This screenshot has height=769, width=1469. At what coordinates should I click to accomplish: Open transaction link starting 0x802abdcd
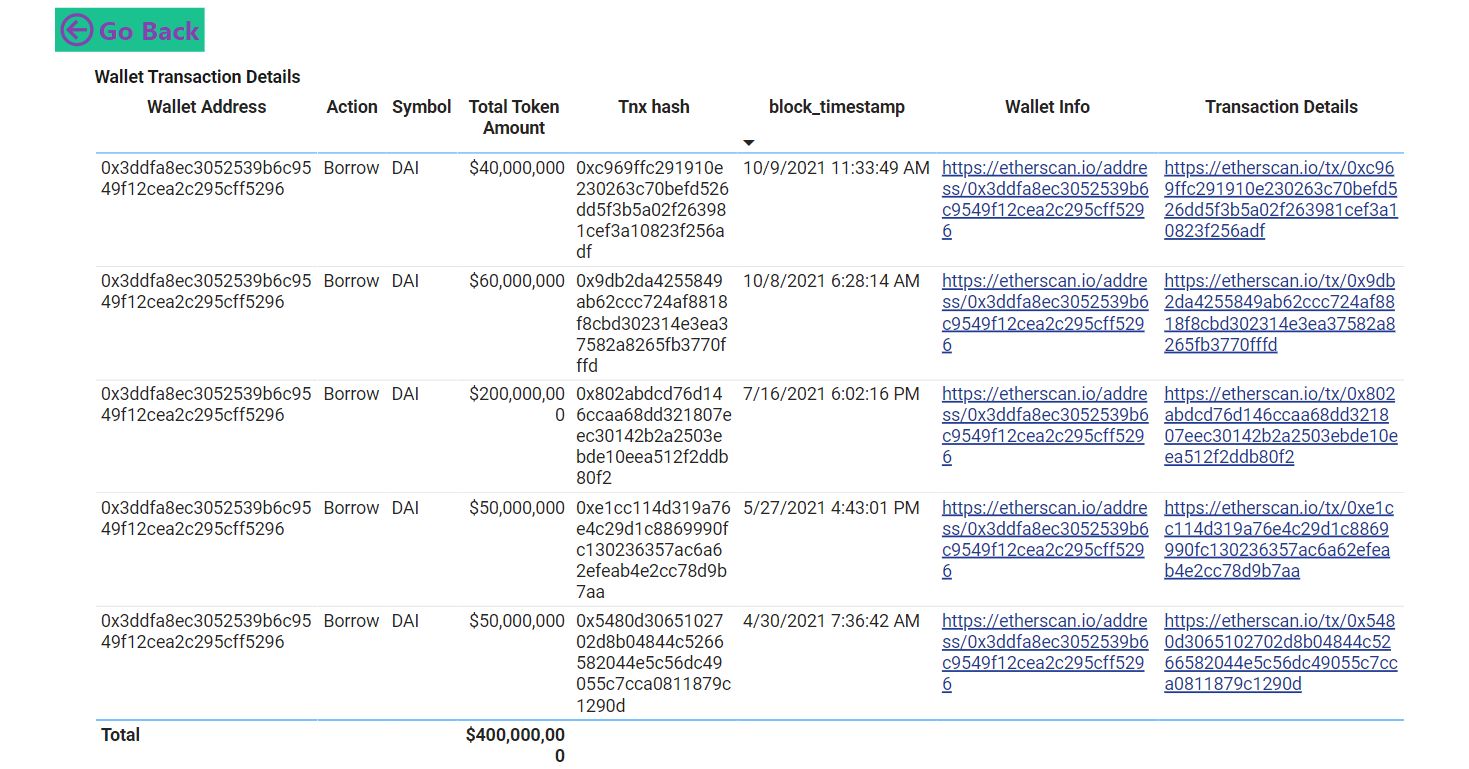pyautogui.click(x=1281, y=426)
